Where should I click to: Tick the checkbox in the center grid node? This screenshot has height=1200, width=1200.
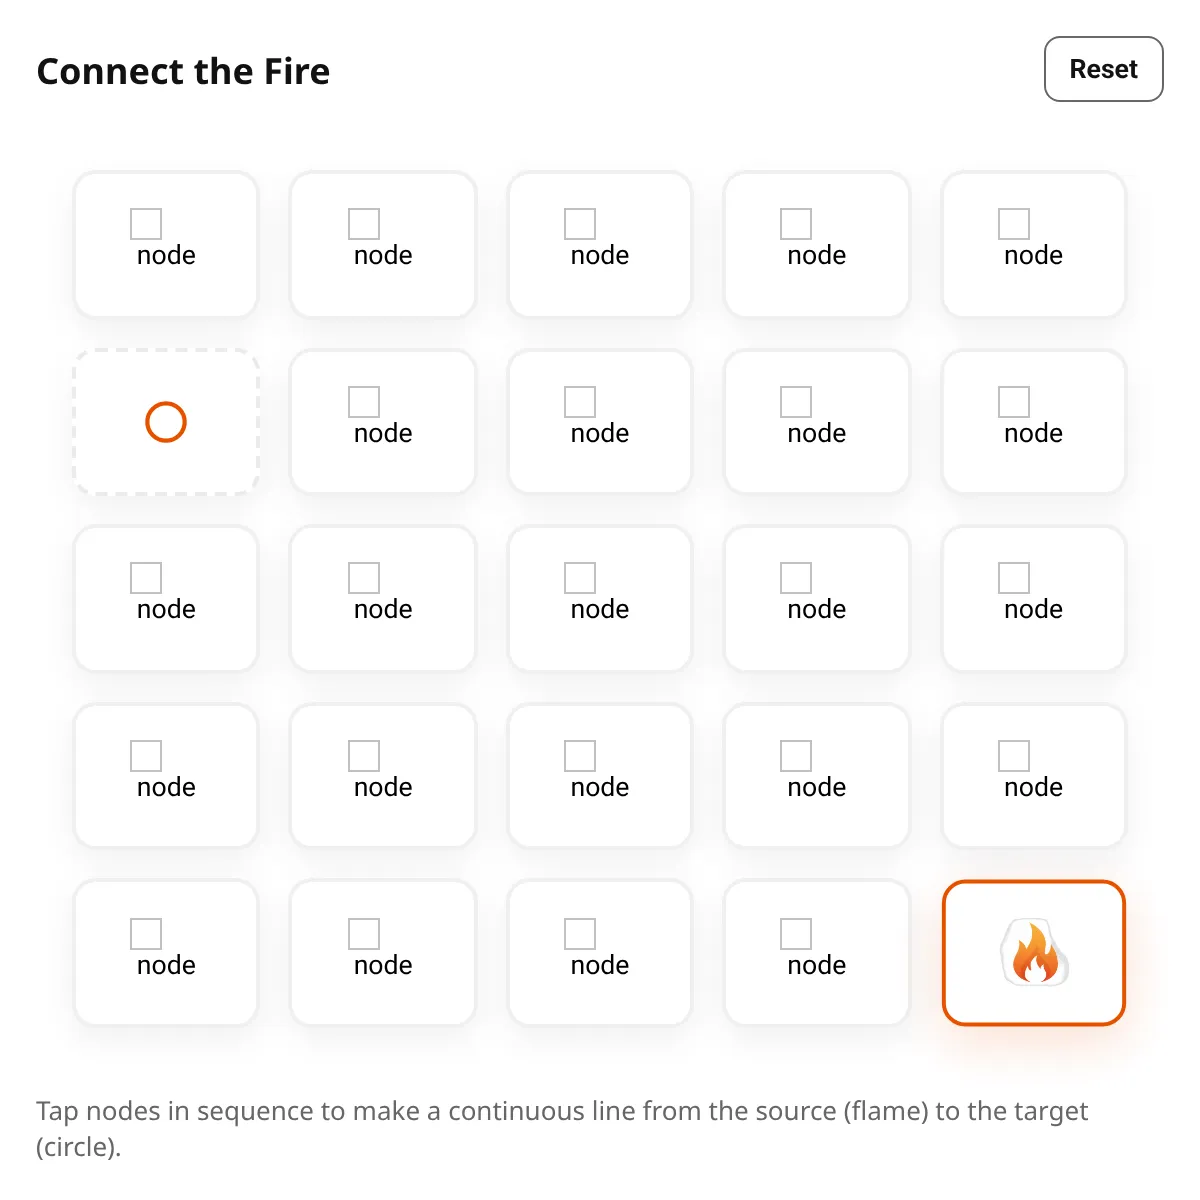click(580, 578)
